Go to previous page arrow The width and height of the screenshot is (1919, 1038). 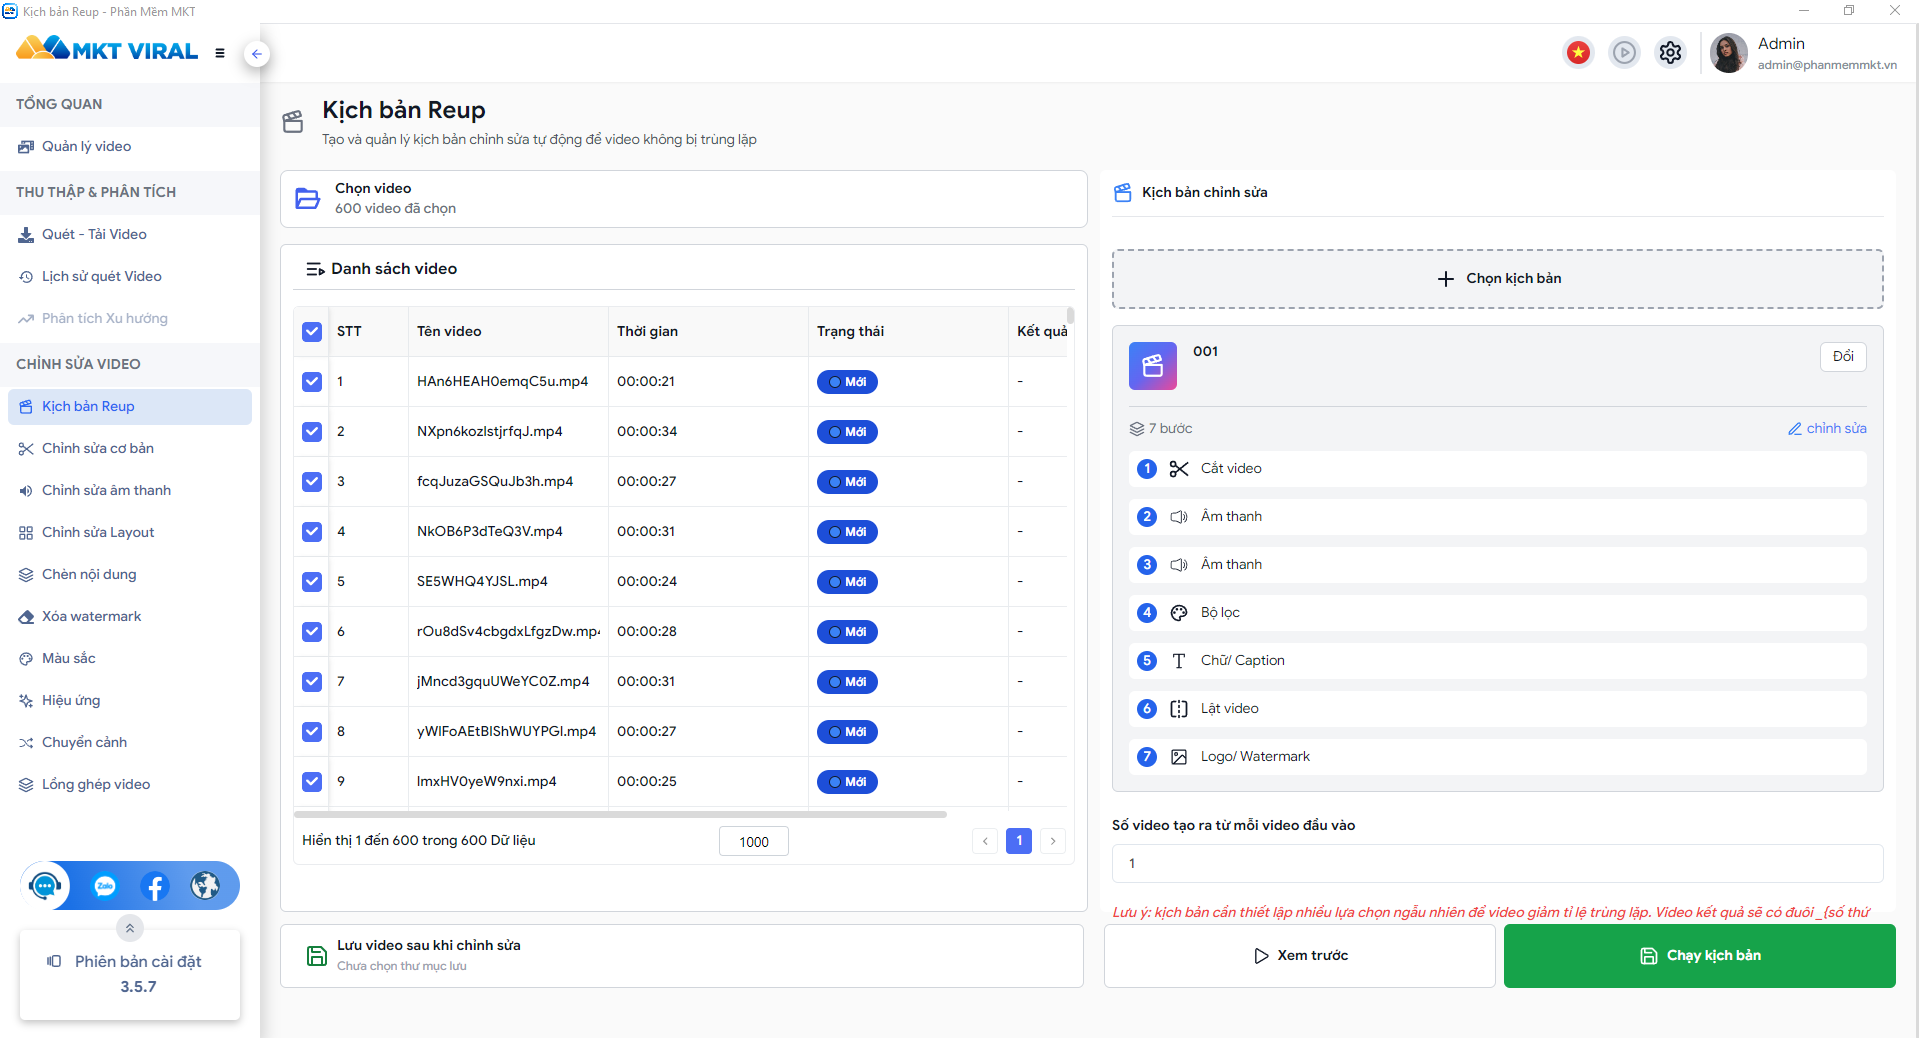coord(985,841)
